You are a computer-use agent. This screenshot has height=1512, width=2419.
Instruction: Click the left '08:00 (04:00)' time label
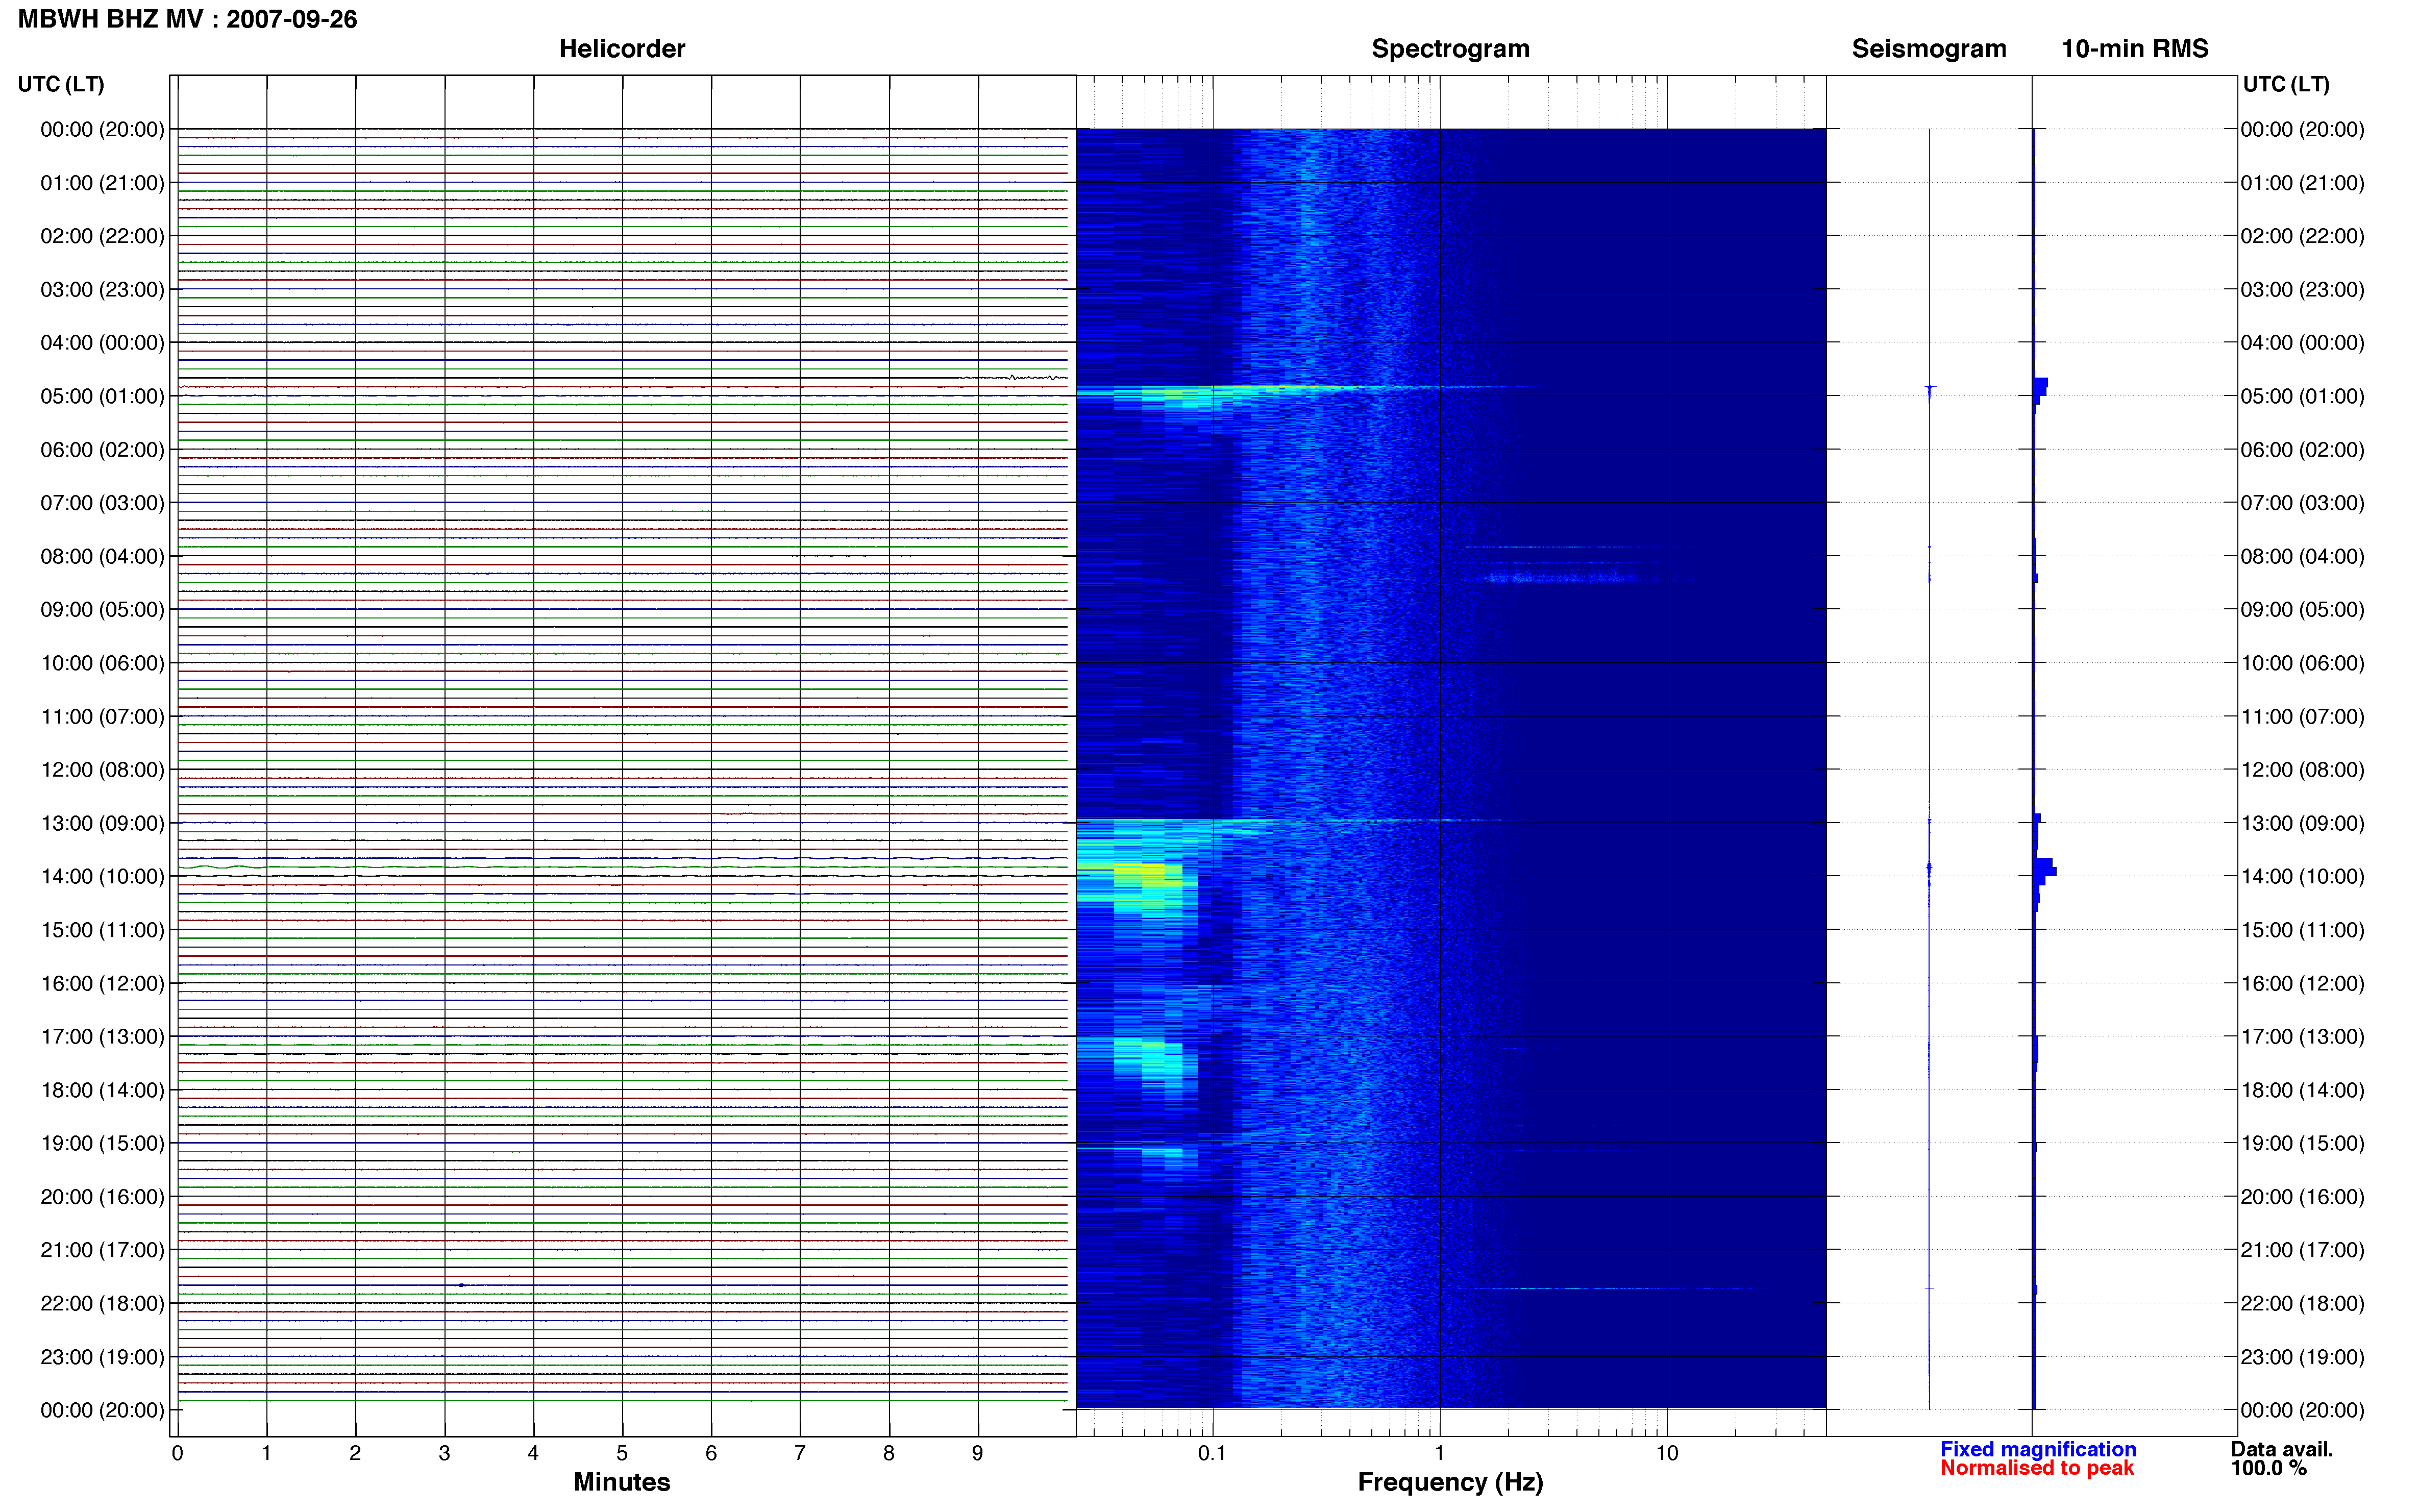(102, 556)
